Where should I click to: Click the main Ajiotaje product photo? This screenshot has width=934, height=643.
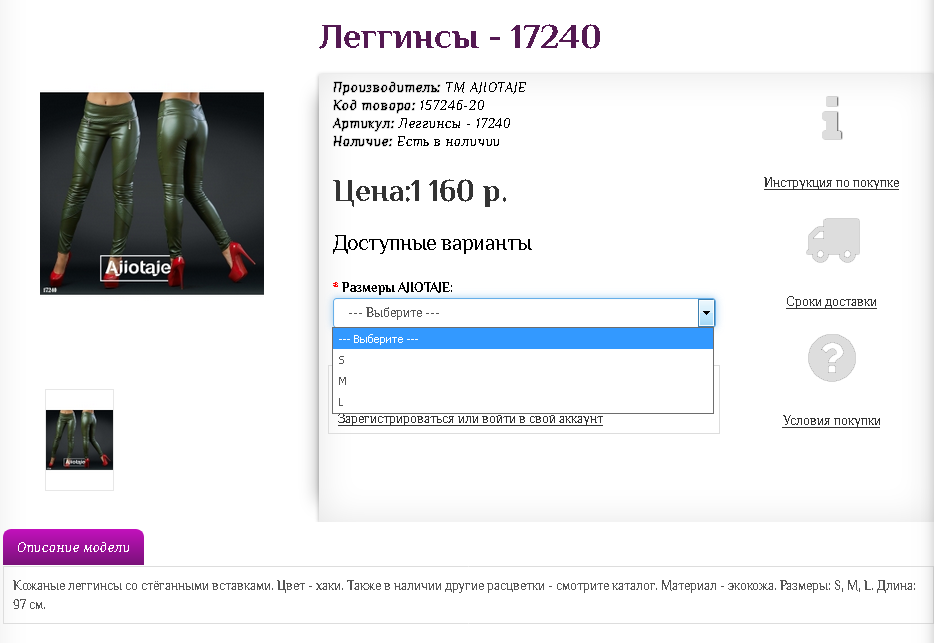151,192
